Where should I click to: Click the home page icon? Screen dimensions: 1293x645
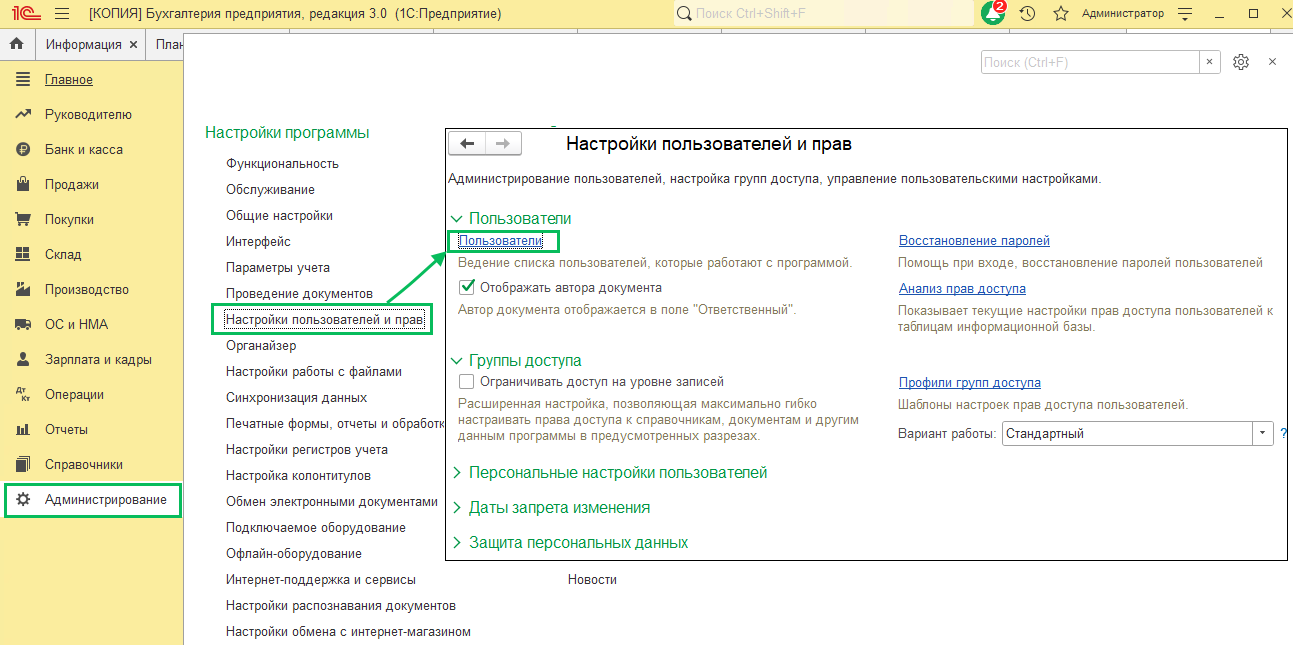[16, 45]
